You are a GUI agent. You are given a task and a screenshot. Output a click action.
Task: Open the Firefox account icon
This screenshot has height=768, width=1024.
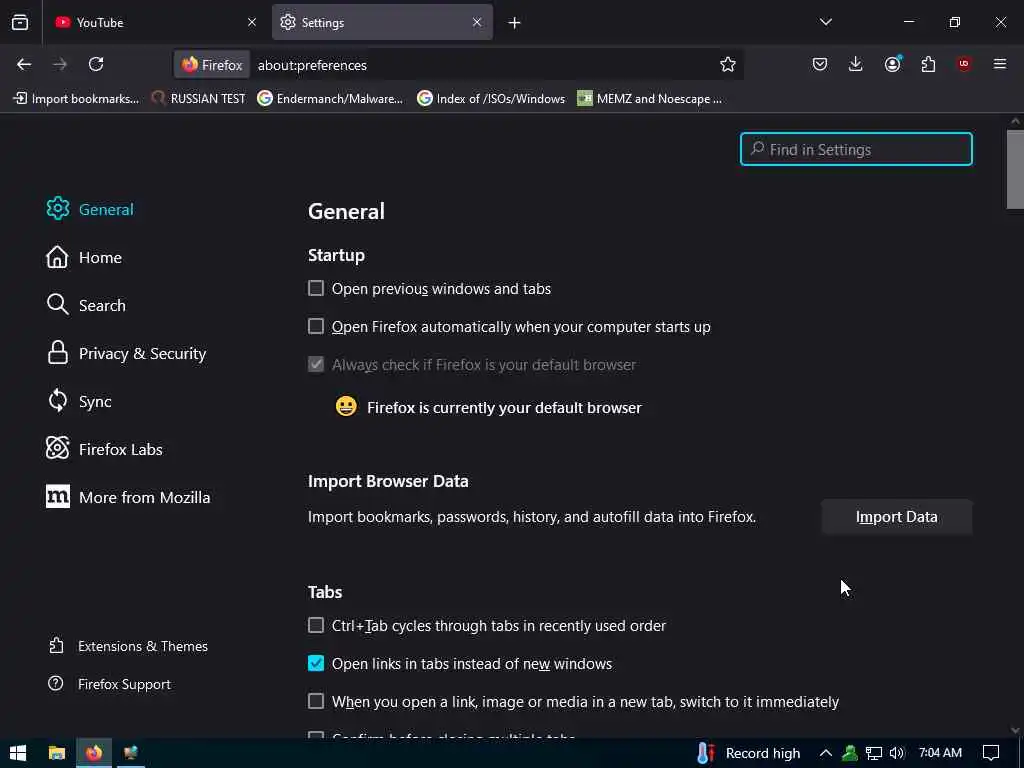[892, 64]
